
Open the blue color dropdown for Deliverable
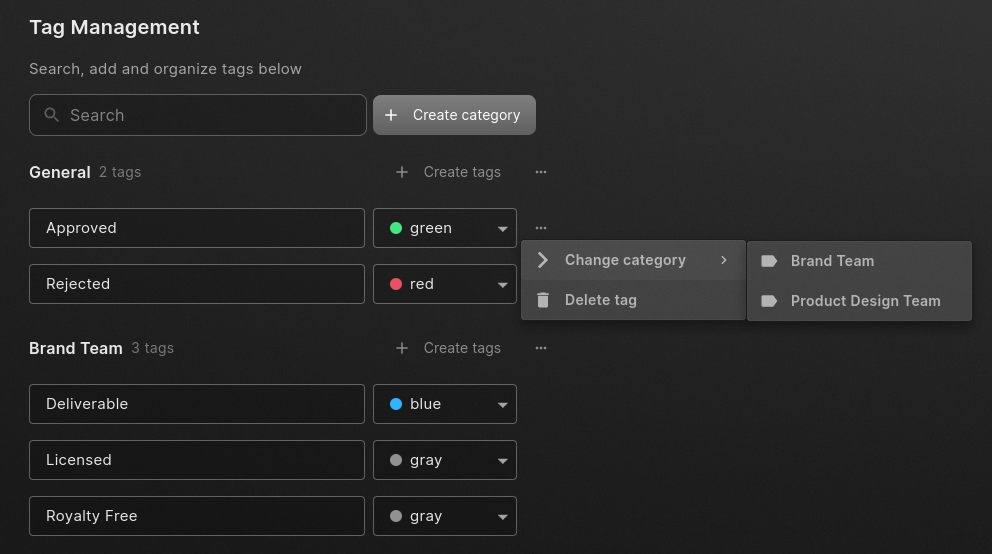pos(445,403)
